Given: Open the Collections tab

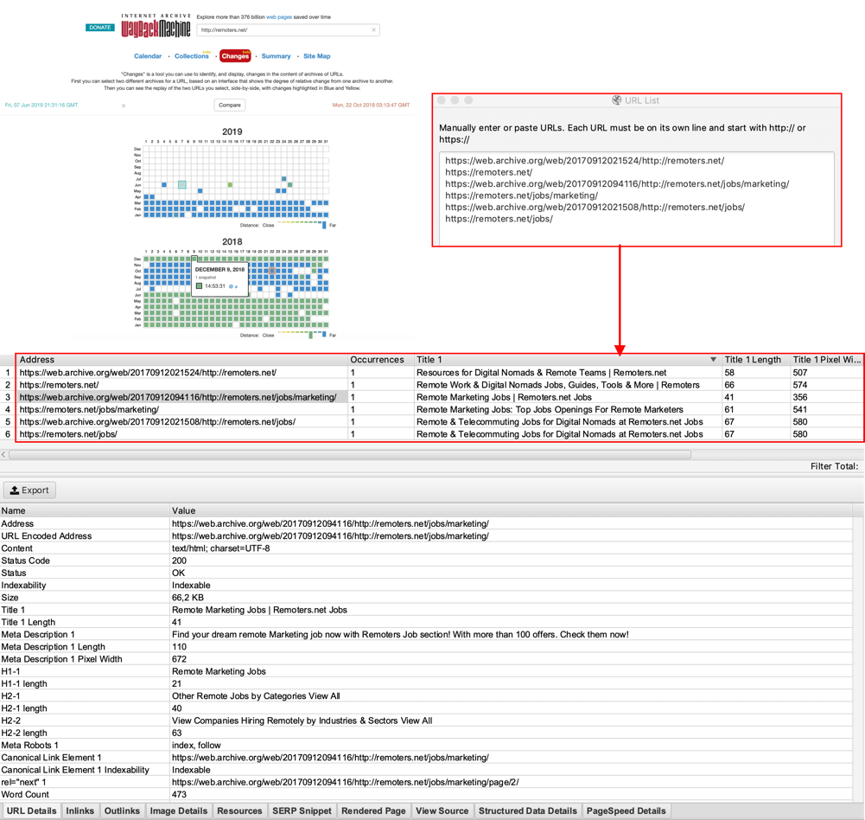Looking at the screenshot, I should click(x=192, y=57).
